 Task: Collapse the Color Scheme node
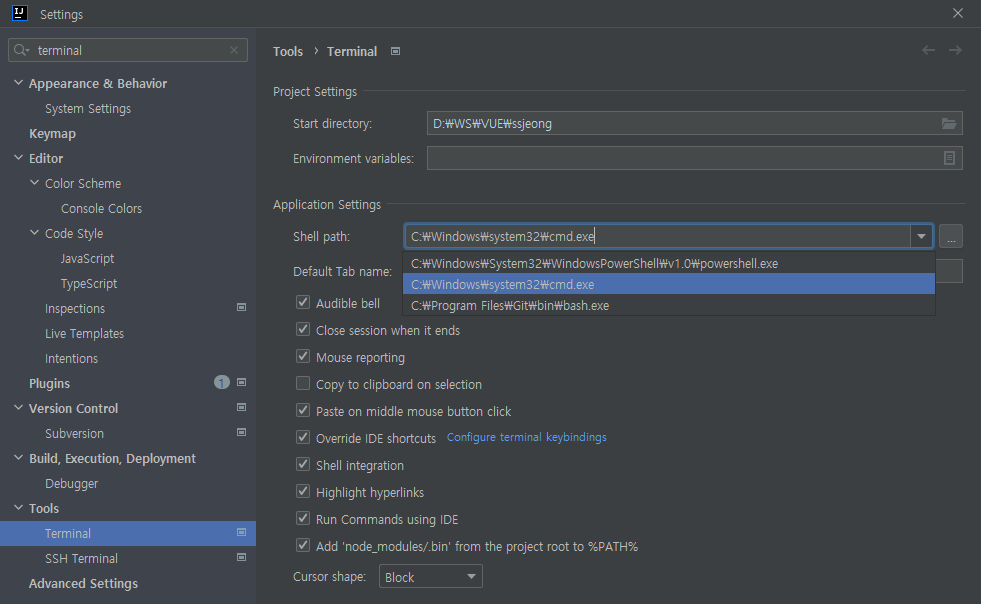pyautogui.click(x=34, y=183)
